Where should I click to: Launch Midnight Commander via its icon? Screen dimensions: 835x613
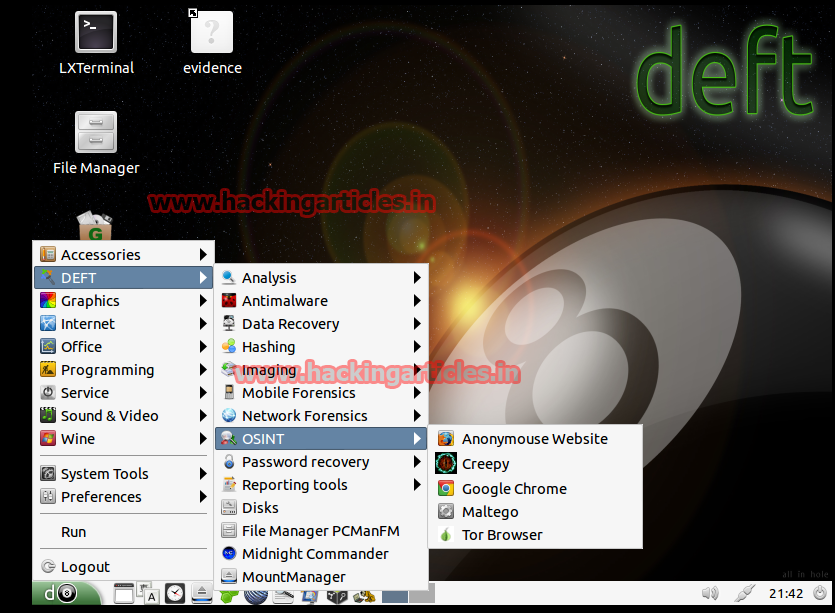pos(229,553)
